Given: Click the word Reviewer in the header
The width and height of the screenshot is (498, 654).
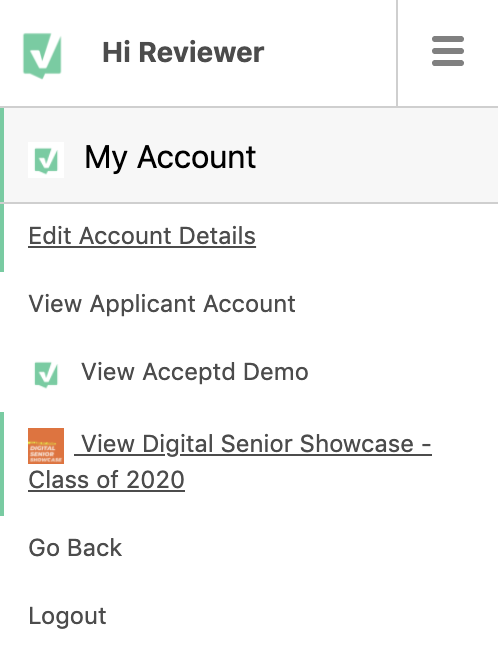Looking at the screenshot, I should pos(201,53).
